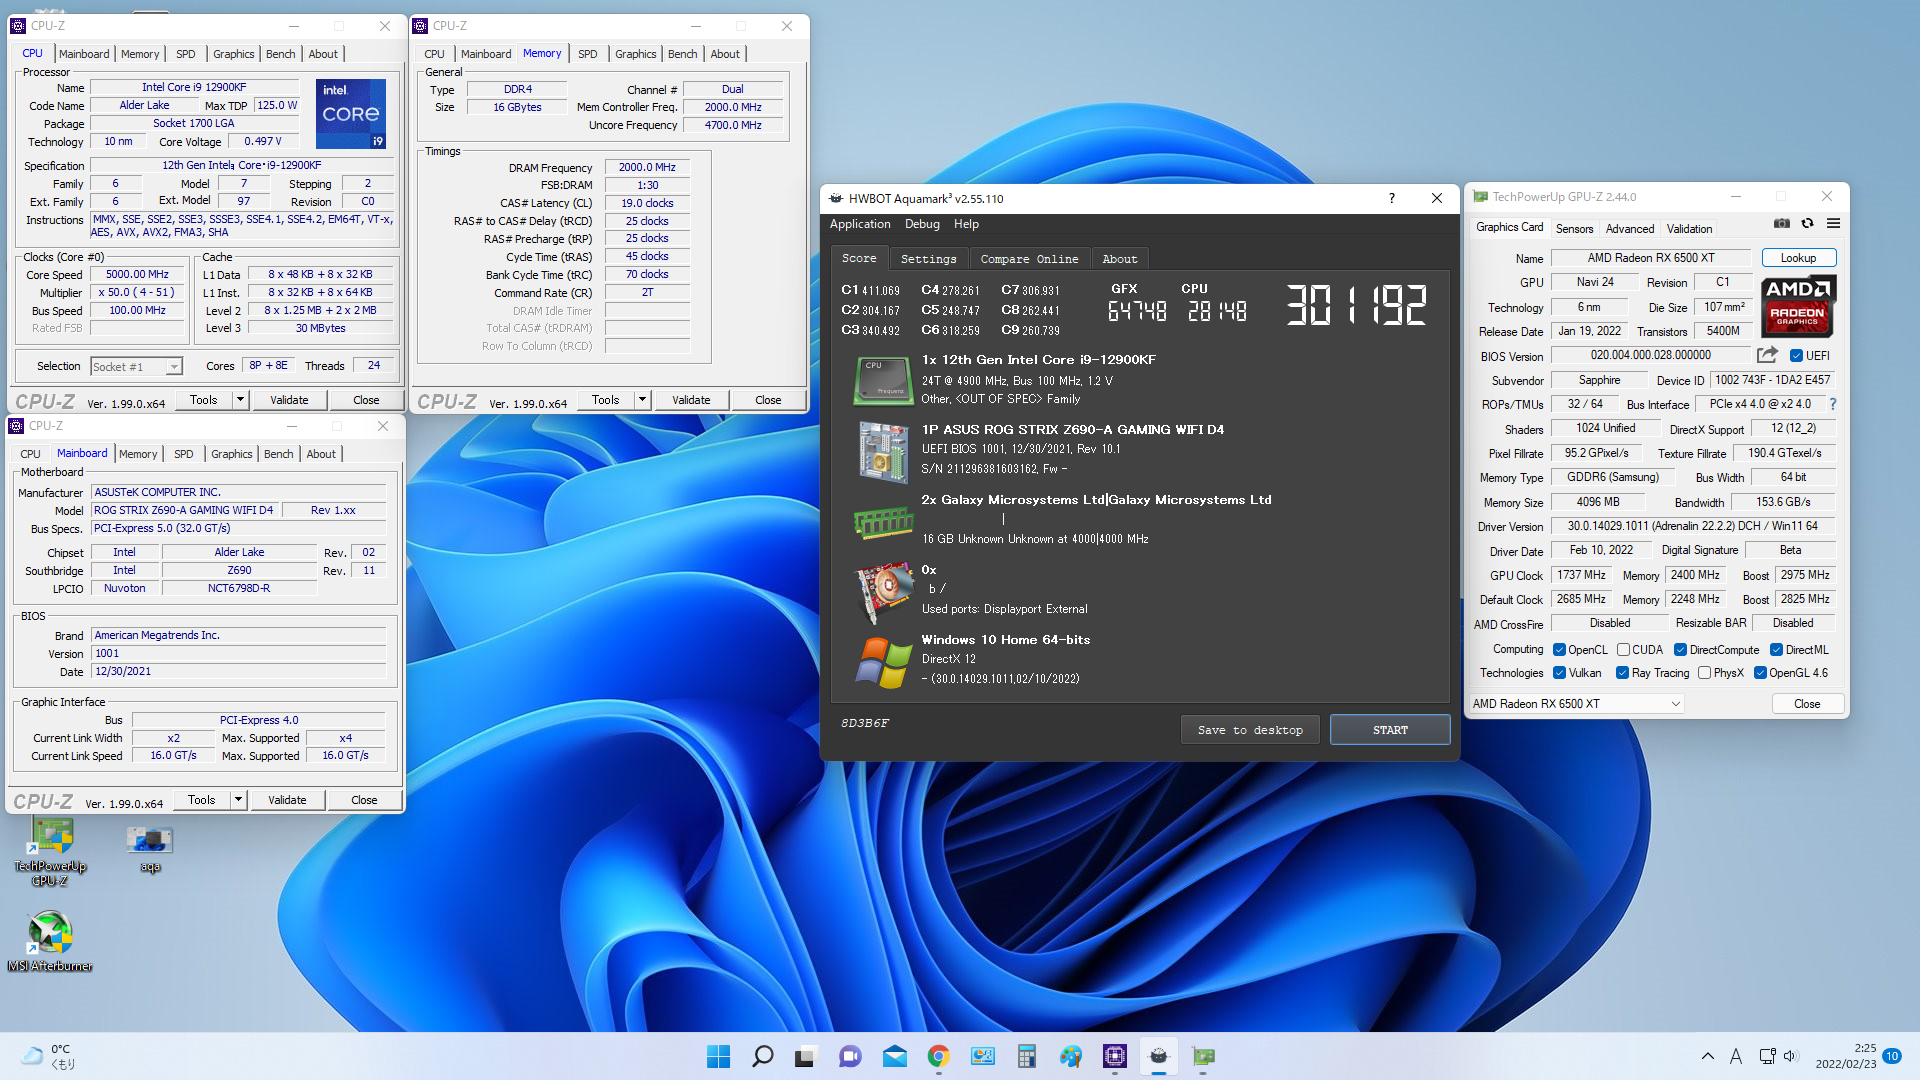Toggle the UEFI checkbox in GPU-Z

point(1796,356)
